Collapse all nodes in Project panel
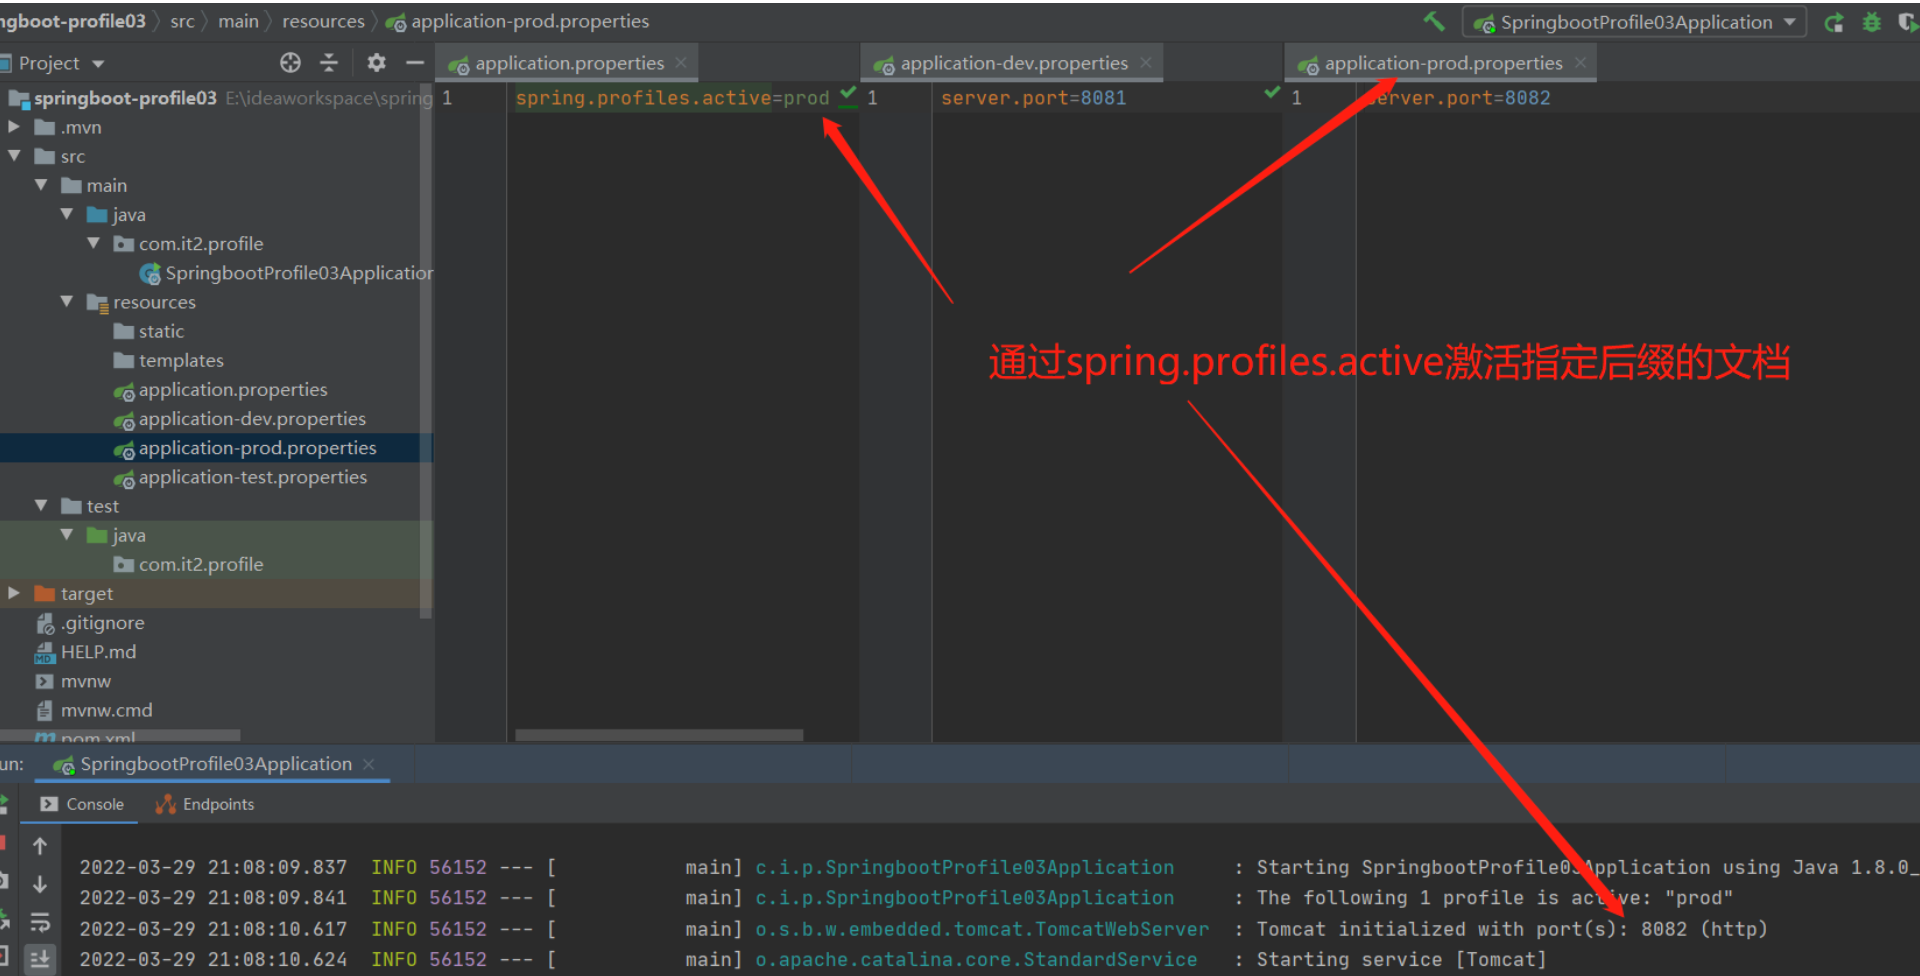 point(329,63)
